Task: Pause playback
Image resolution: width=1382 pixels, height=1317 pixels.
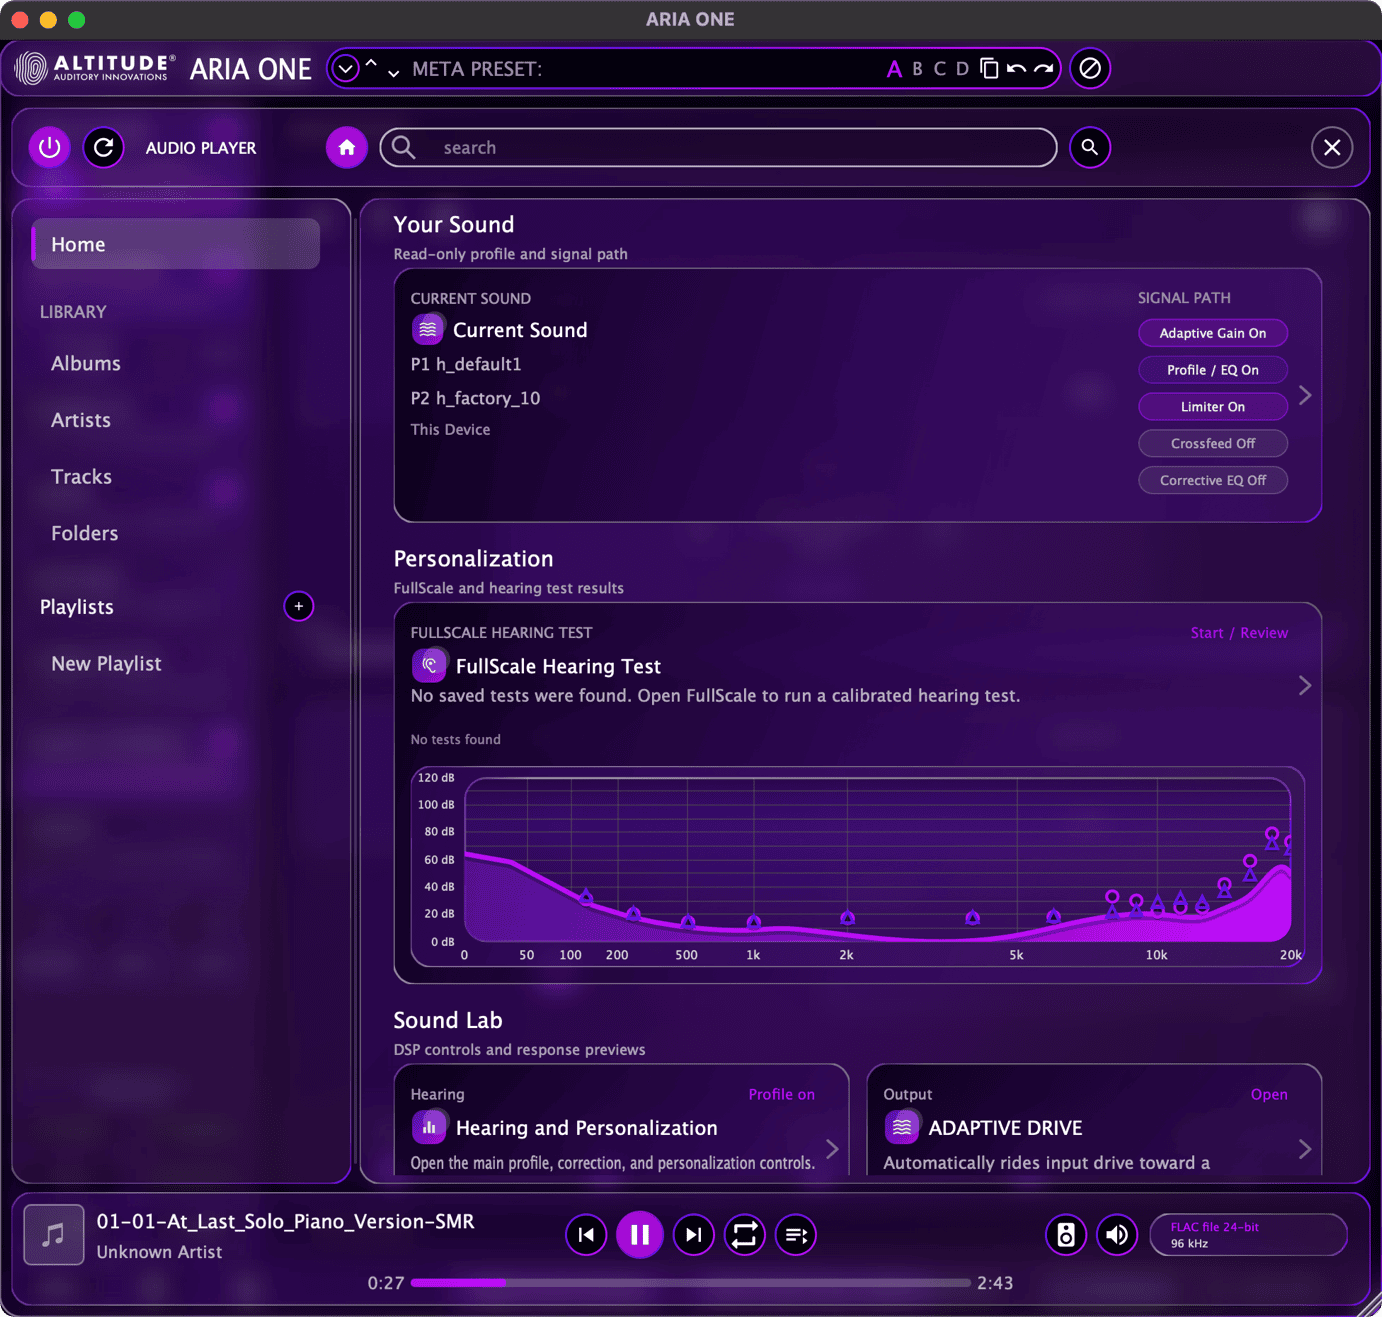Action: [640, 1235]
